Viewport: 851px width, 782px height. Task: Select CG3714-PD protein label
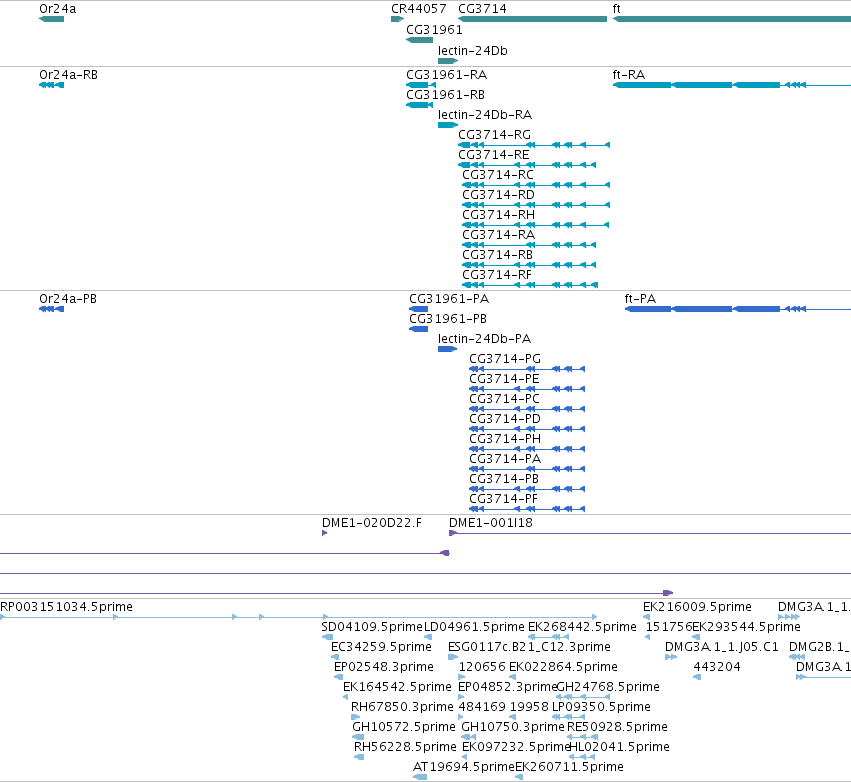coord(505,419)
